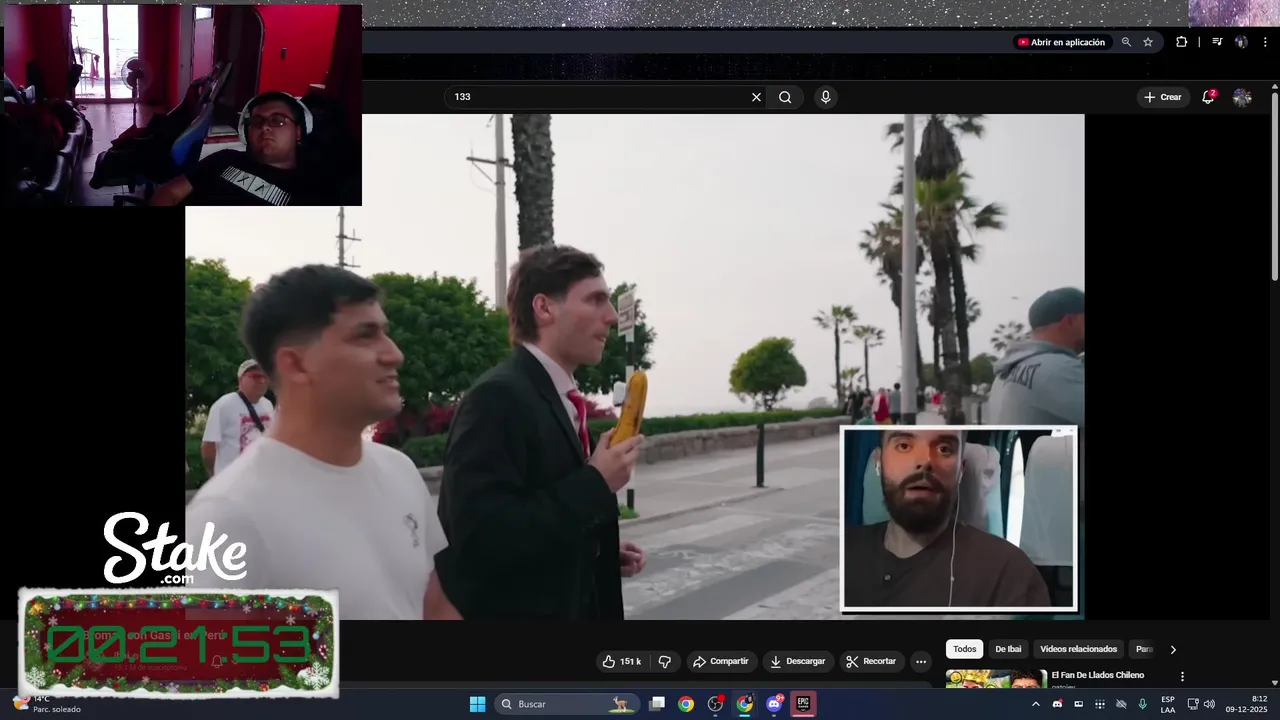This screenshot has height=720, width=1280.
Task: Open browser zoom indicator icon
Action: [1126, 42]
